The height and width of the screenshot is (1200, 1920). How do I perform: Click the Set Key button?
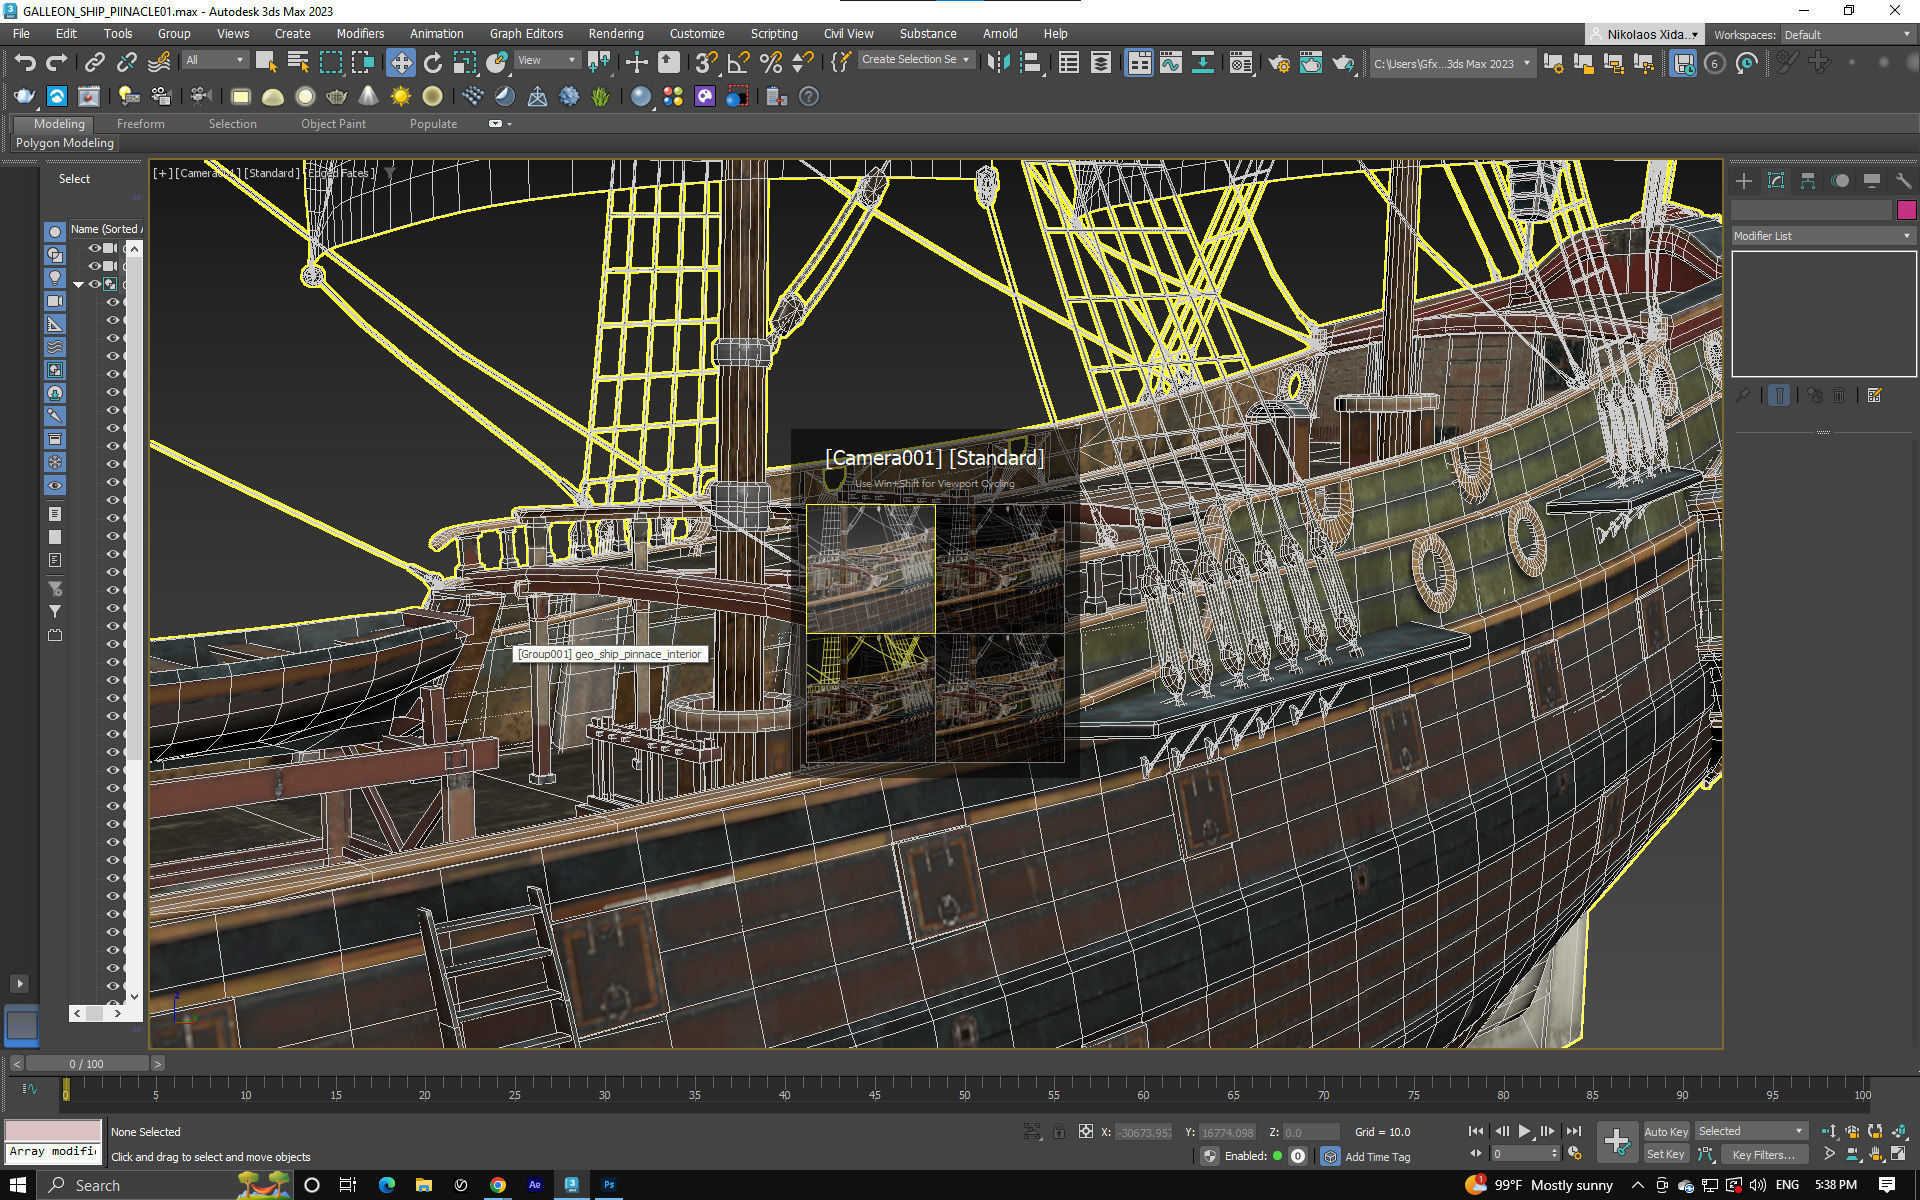tap(1666, 1155)
